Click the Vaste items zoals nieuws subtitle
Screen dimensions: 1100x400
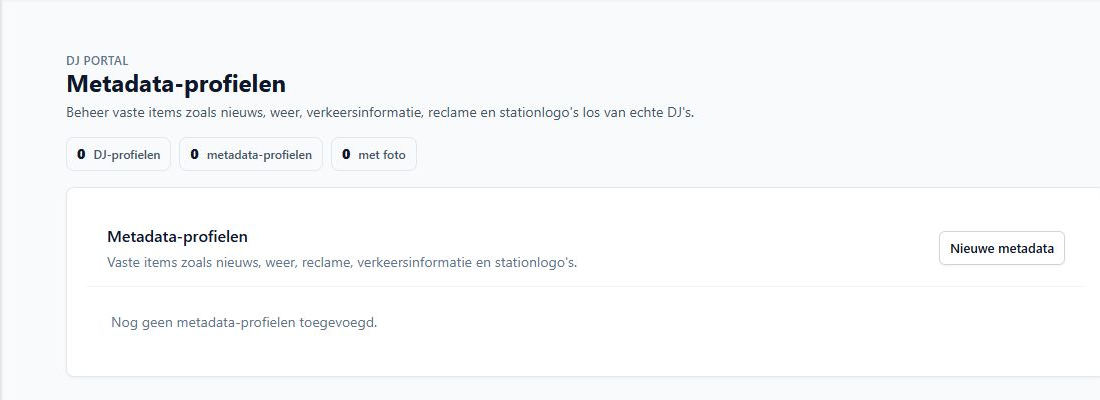pyautogui.click(x=342, y=263)
